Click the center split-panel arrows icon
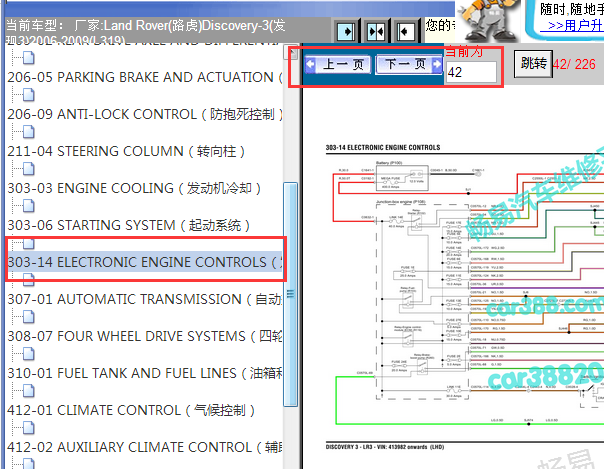Image resolution: width=604 pixels, height=469 pixels. 376,31
